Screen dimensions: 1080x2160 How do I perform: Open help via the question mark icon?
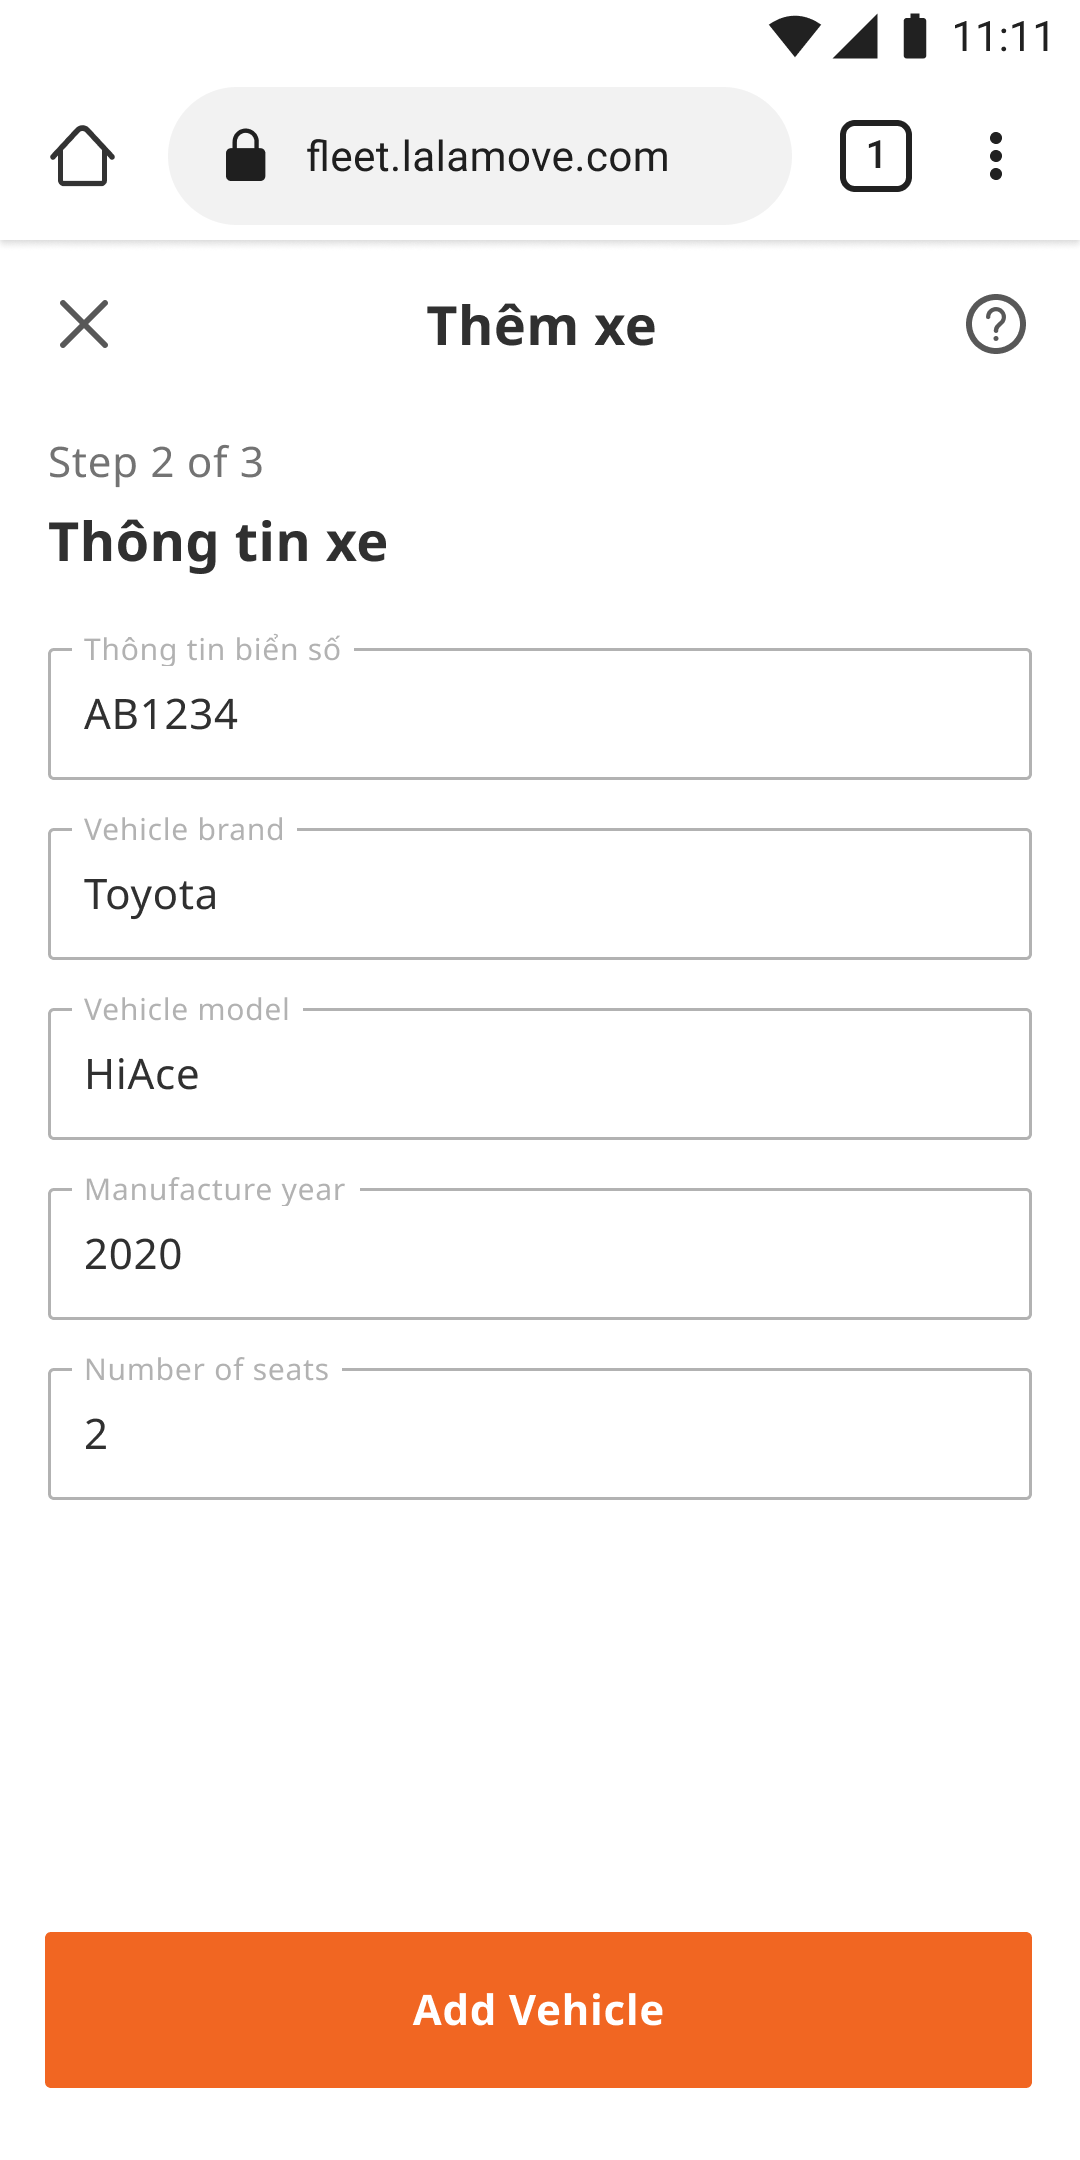[996, 324]
